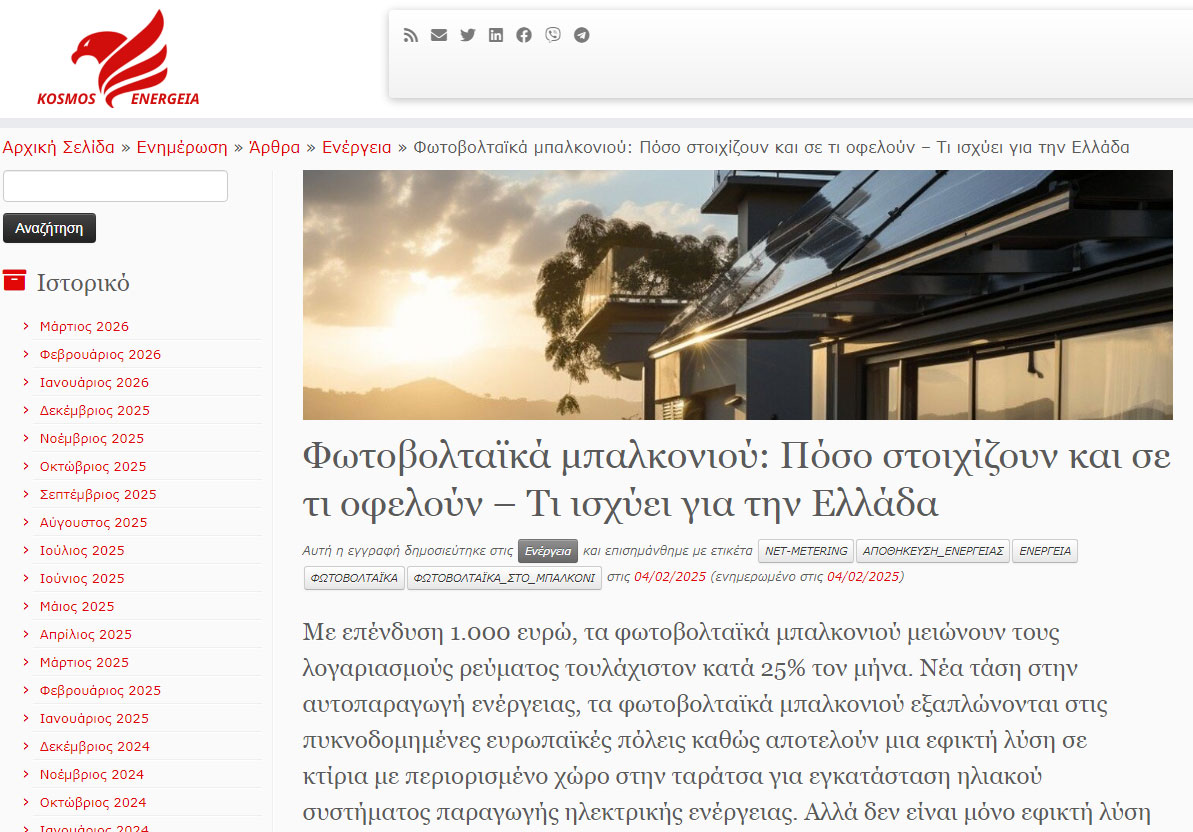
Task: Go to Αρχική Σελίδα breadcrumb
Action: [58, 147]
